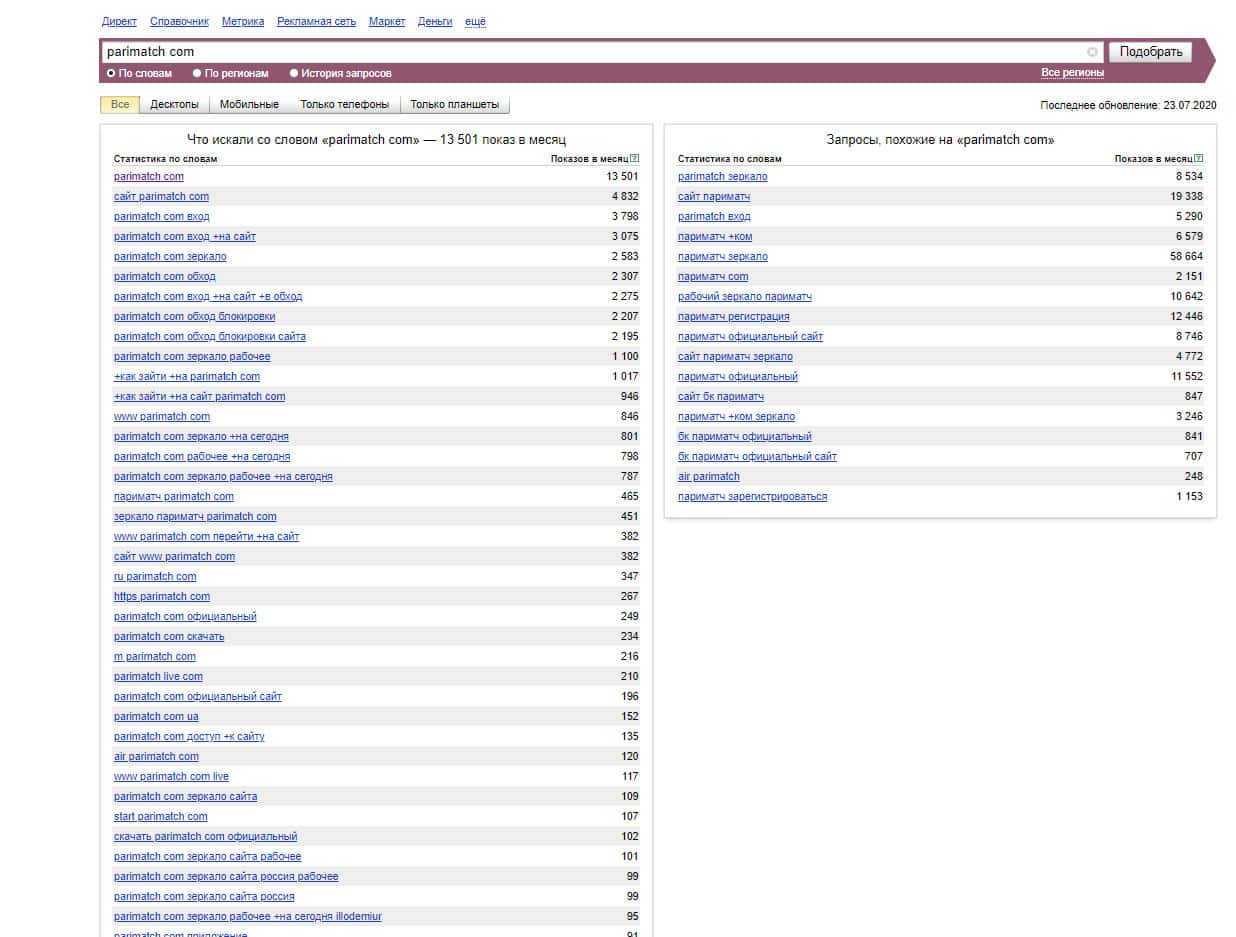Click help icon in left table header
Viewport: 1236px width, 937px height.
(x=635, y=158)
